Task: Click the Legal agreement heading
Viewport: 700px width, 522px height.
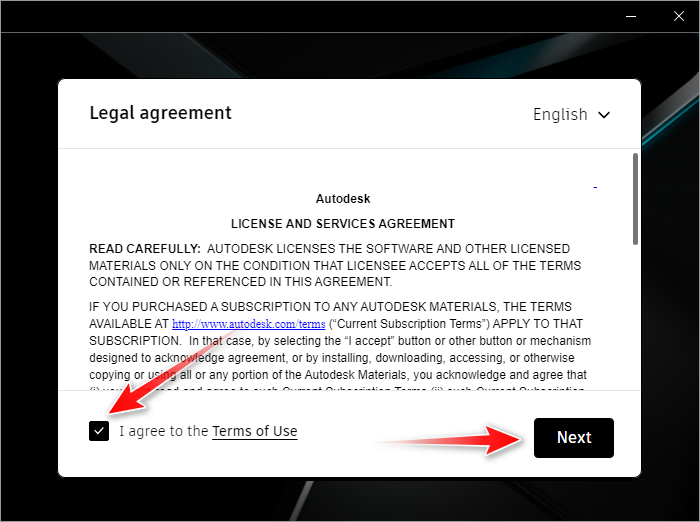Action: coord(161,113)
